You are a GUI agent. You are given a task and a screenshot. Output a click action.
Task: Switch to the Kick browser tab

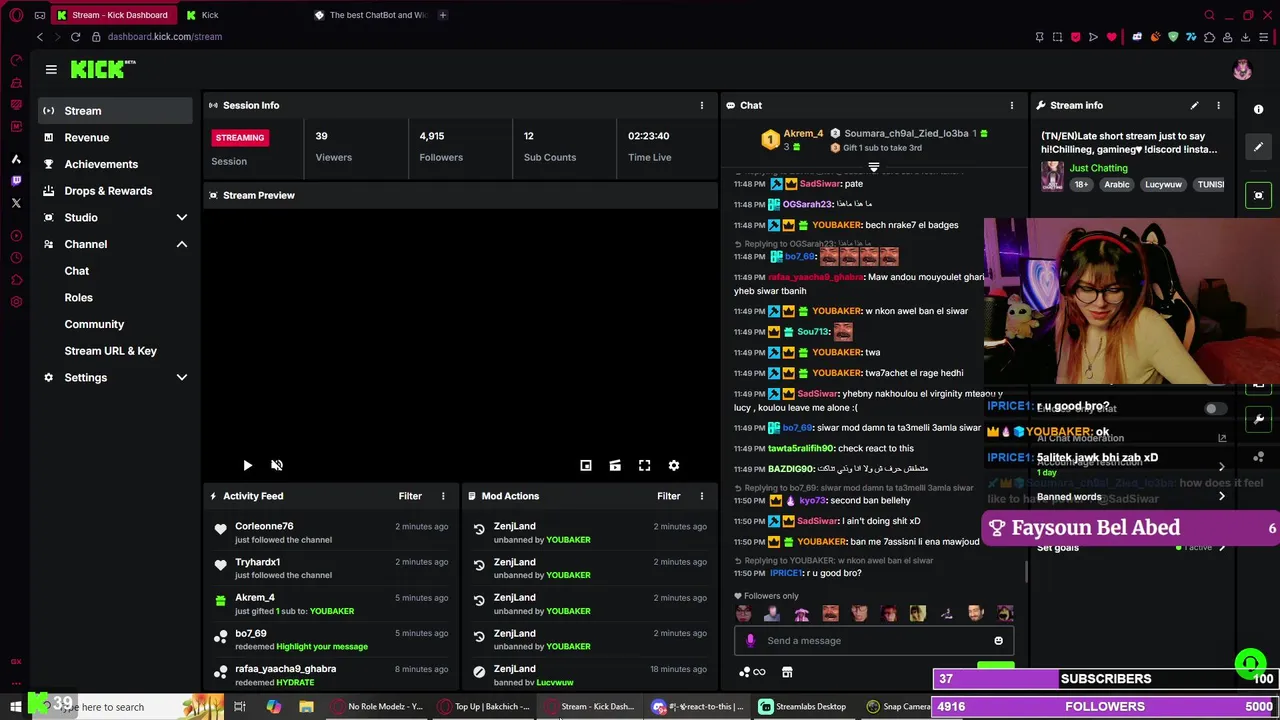[240, 15]
